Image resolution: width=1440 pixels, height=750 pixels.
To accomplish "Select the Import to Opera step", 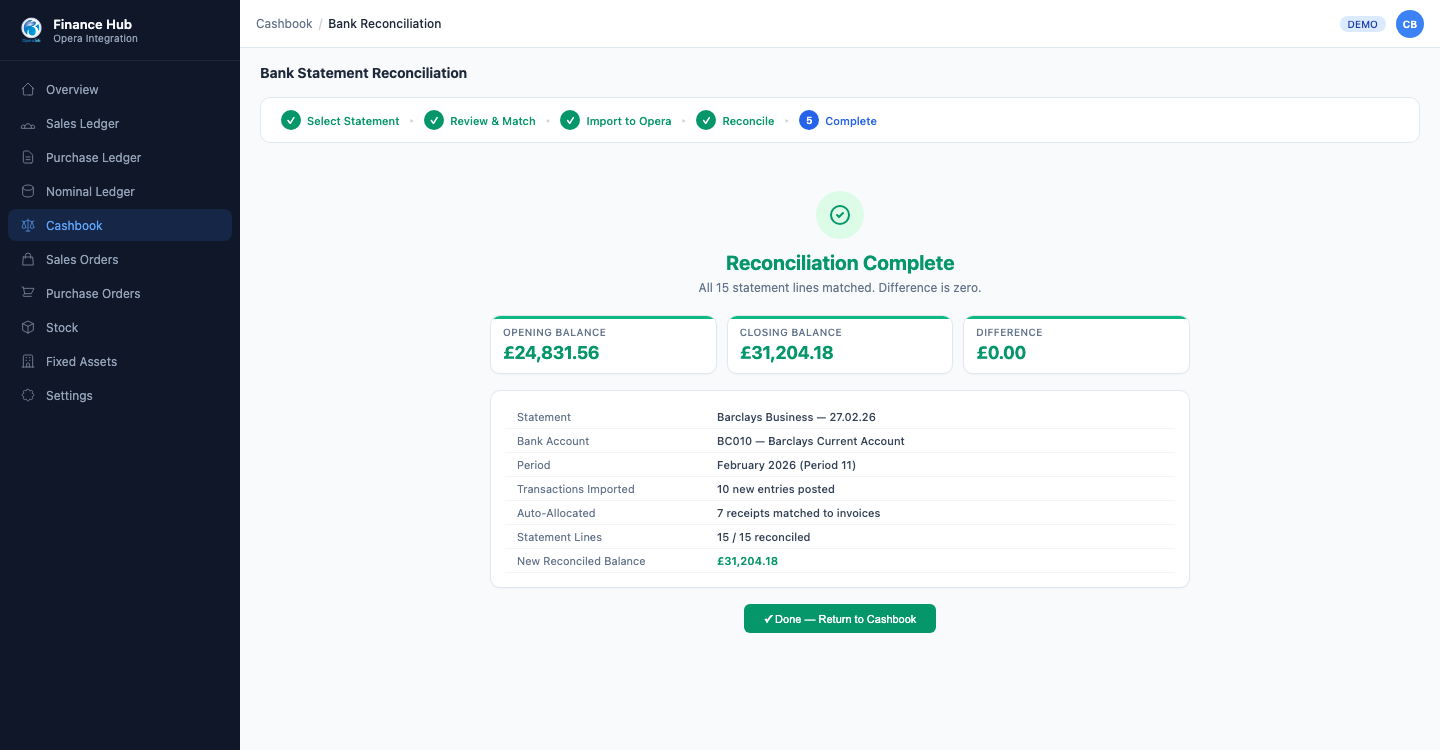I will tap(616, 121).
